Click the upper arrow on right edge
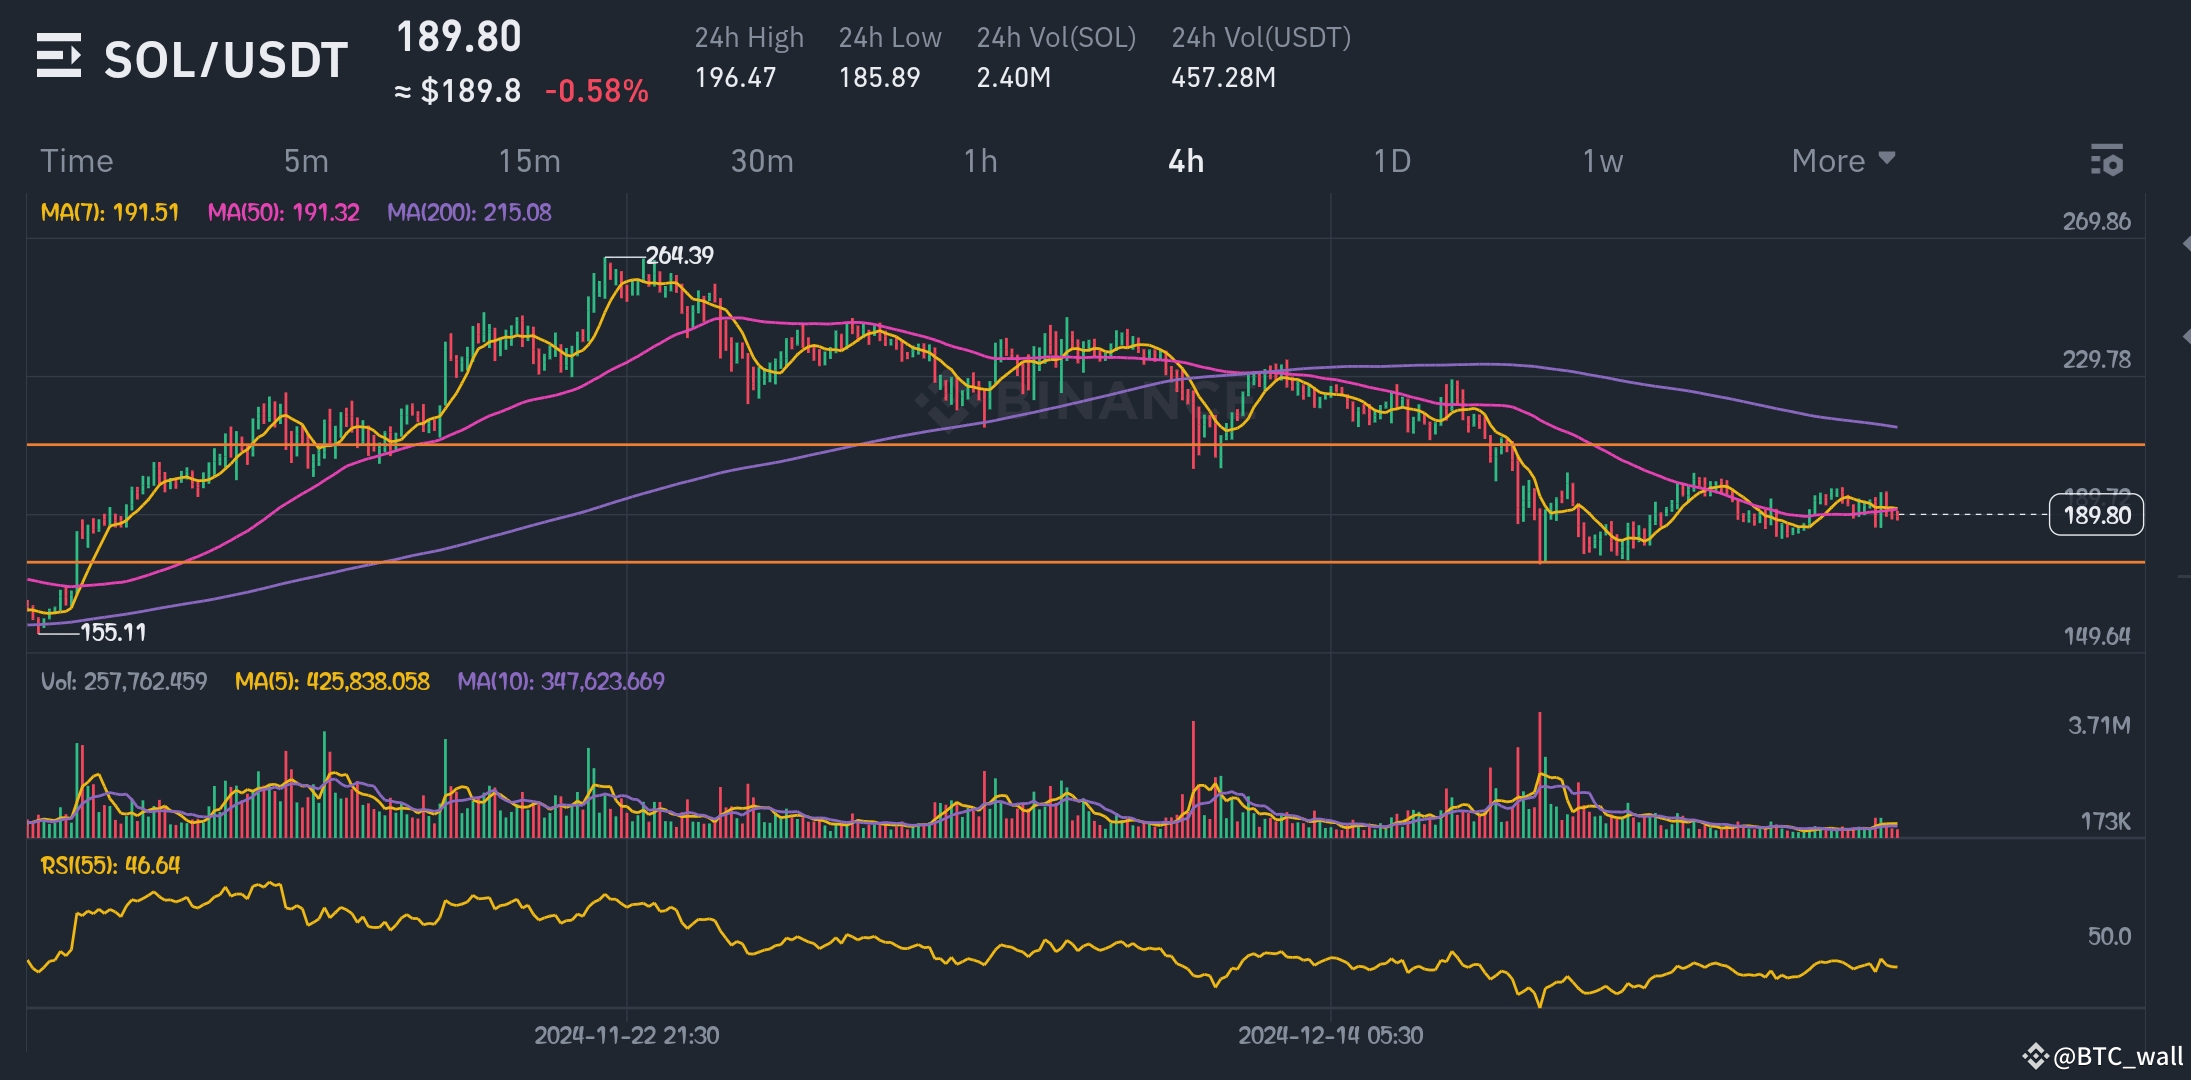This screenshot has width=2191, height=1080. coord(2185,244)
